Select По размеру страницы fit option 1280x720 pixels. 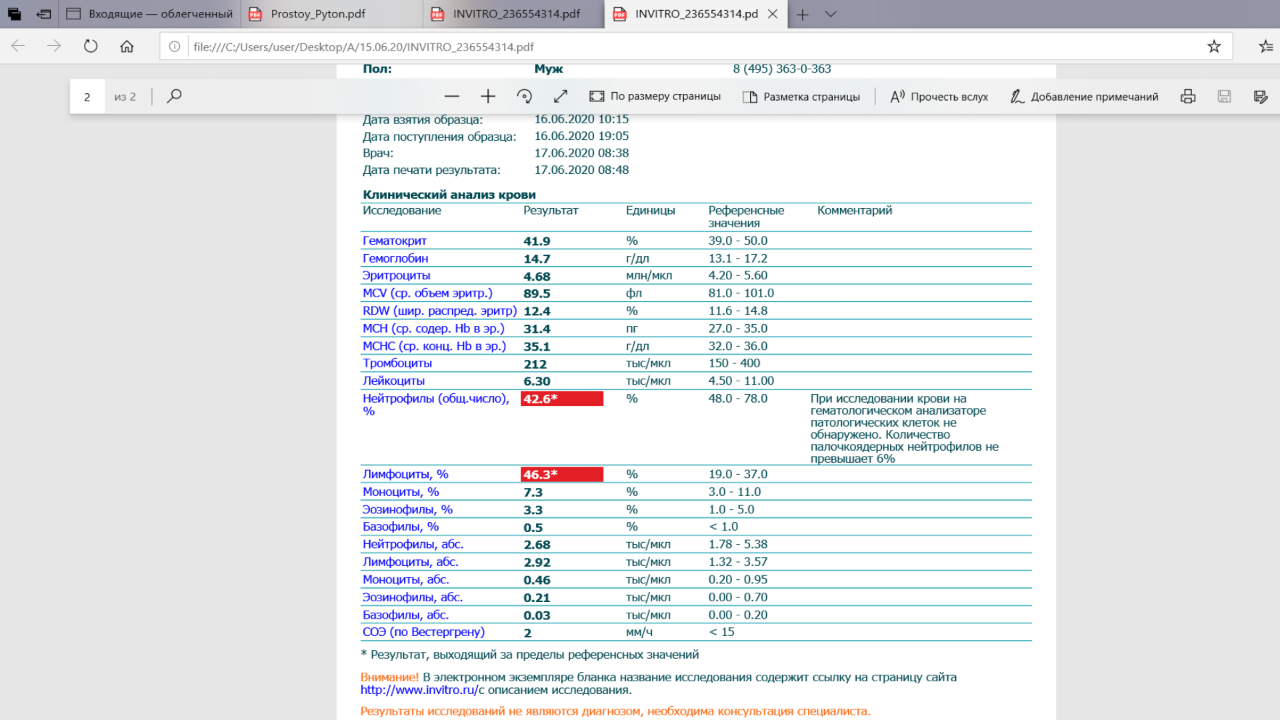(x=655, y=97)
